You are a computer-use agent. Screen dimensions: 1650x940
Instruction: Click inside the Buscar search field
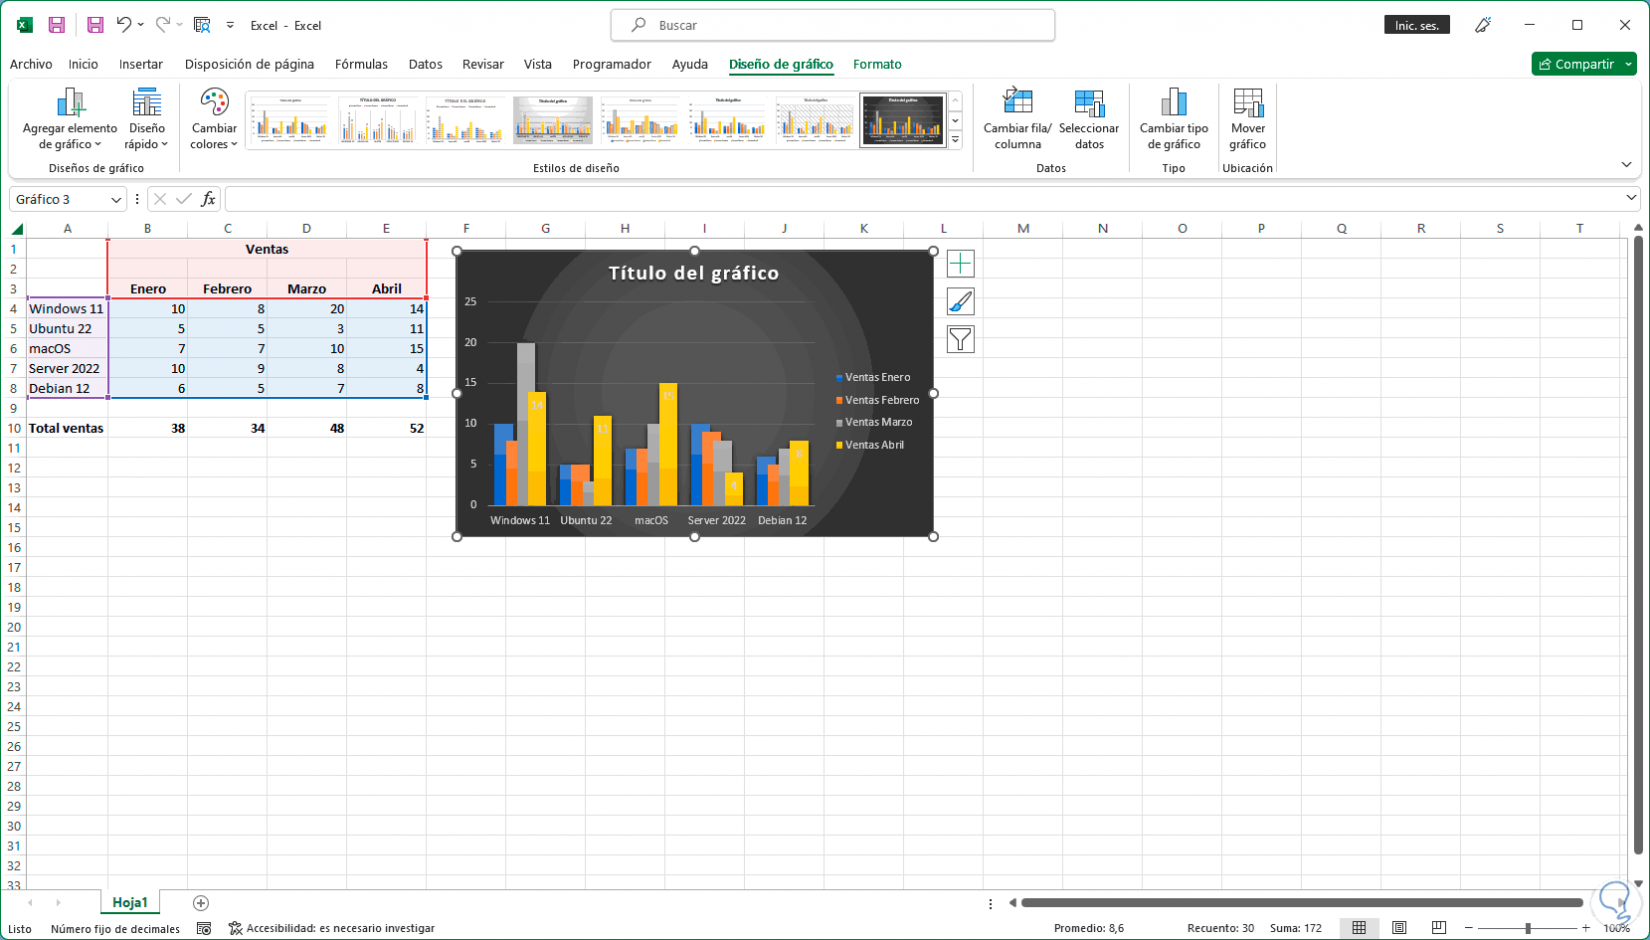[833, 25]
